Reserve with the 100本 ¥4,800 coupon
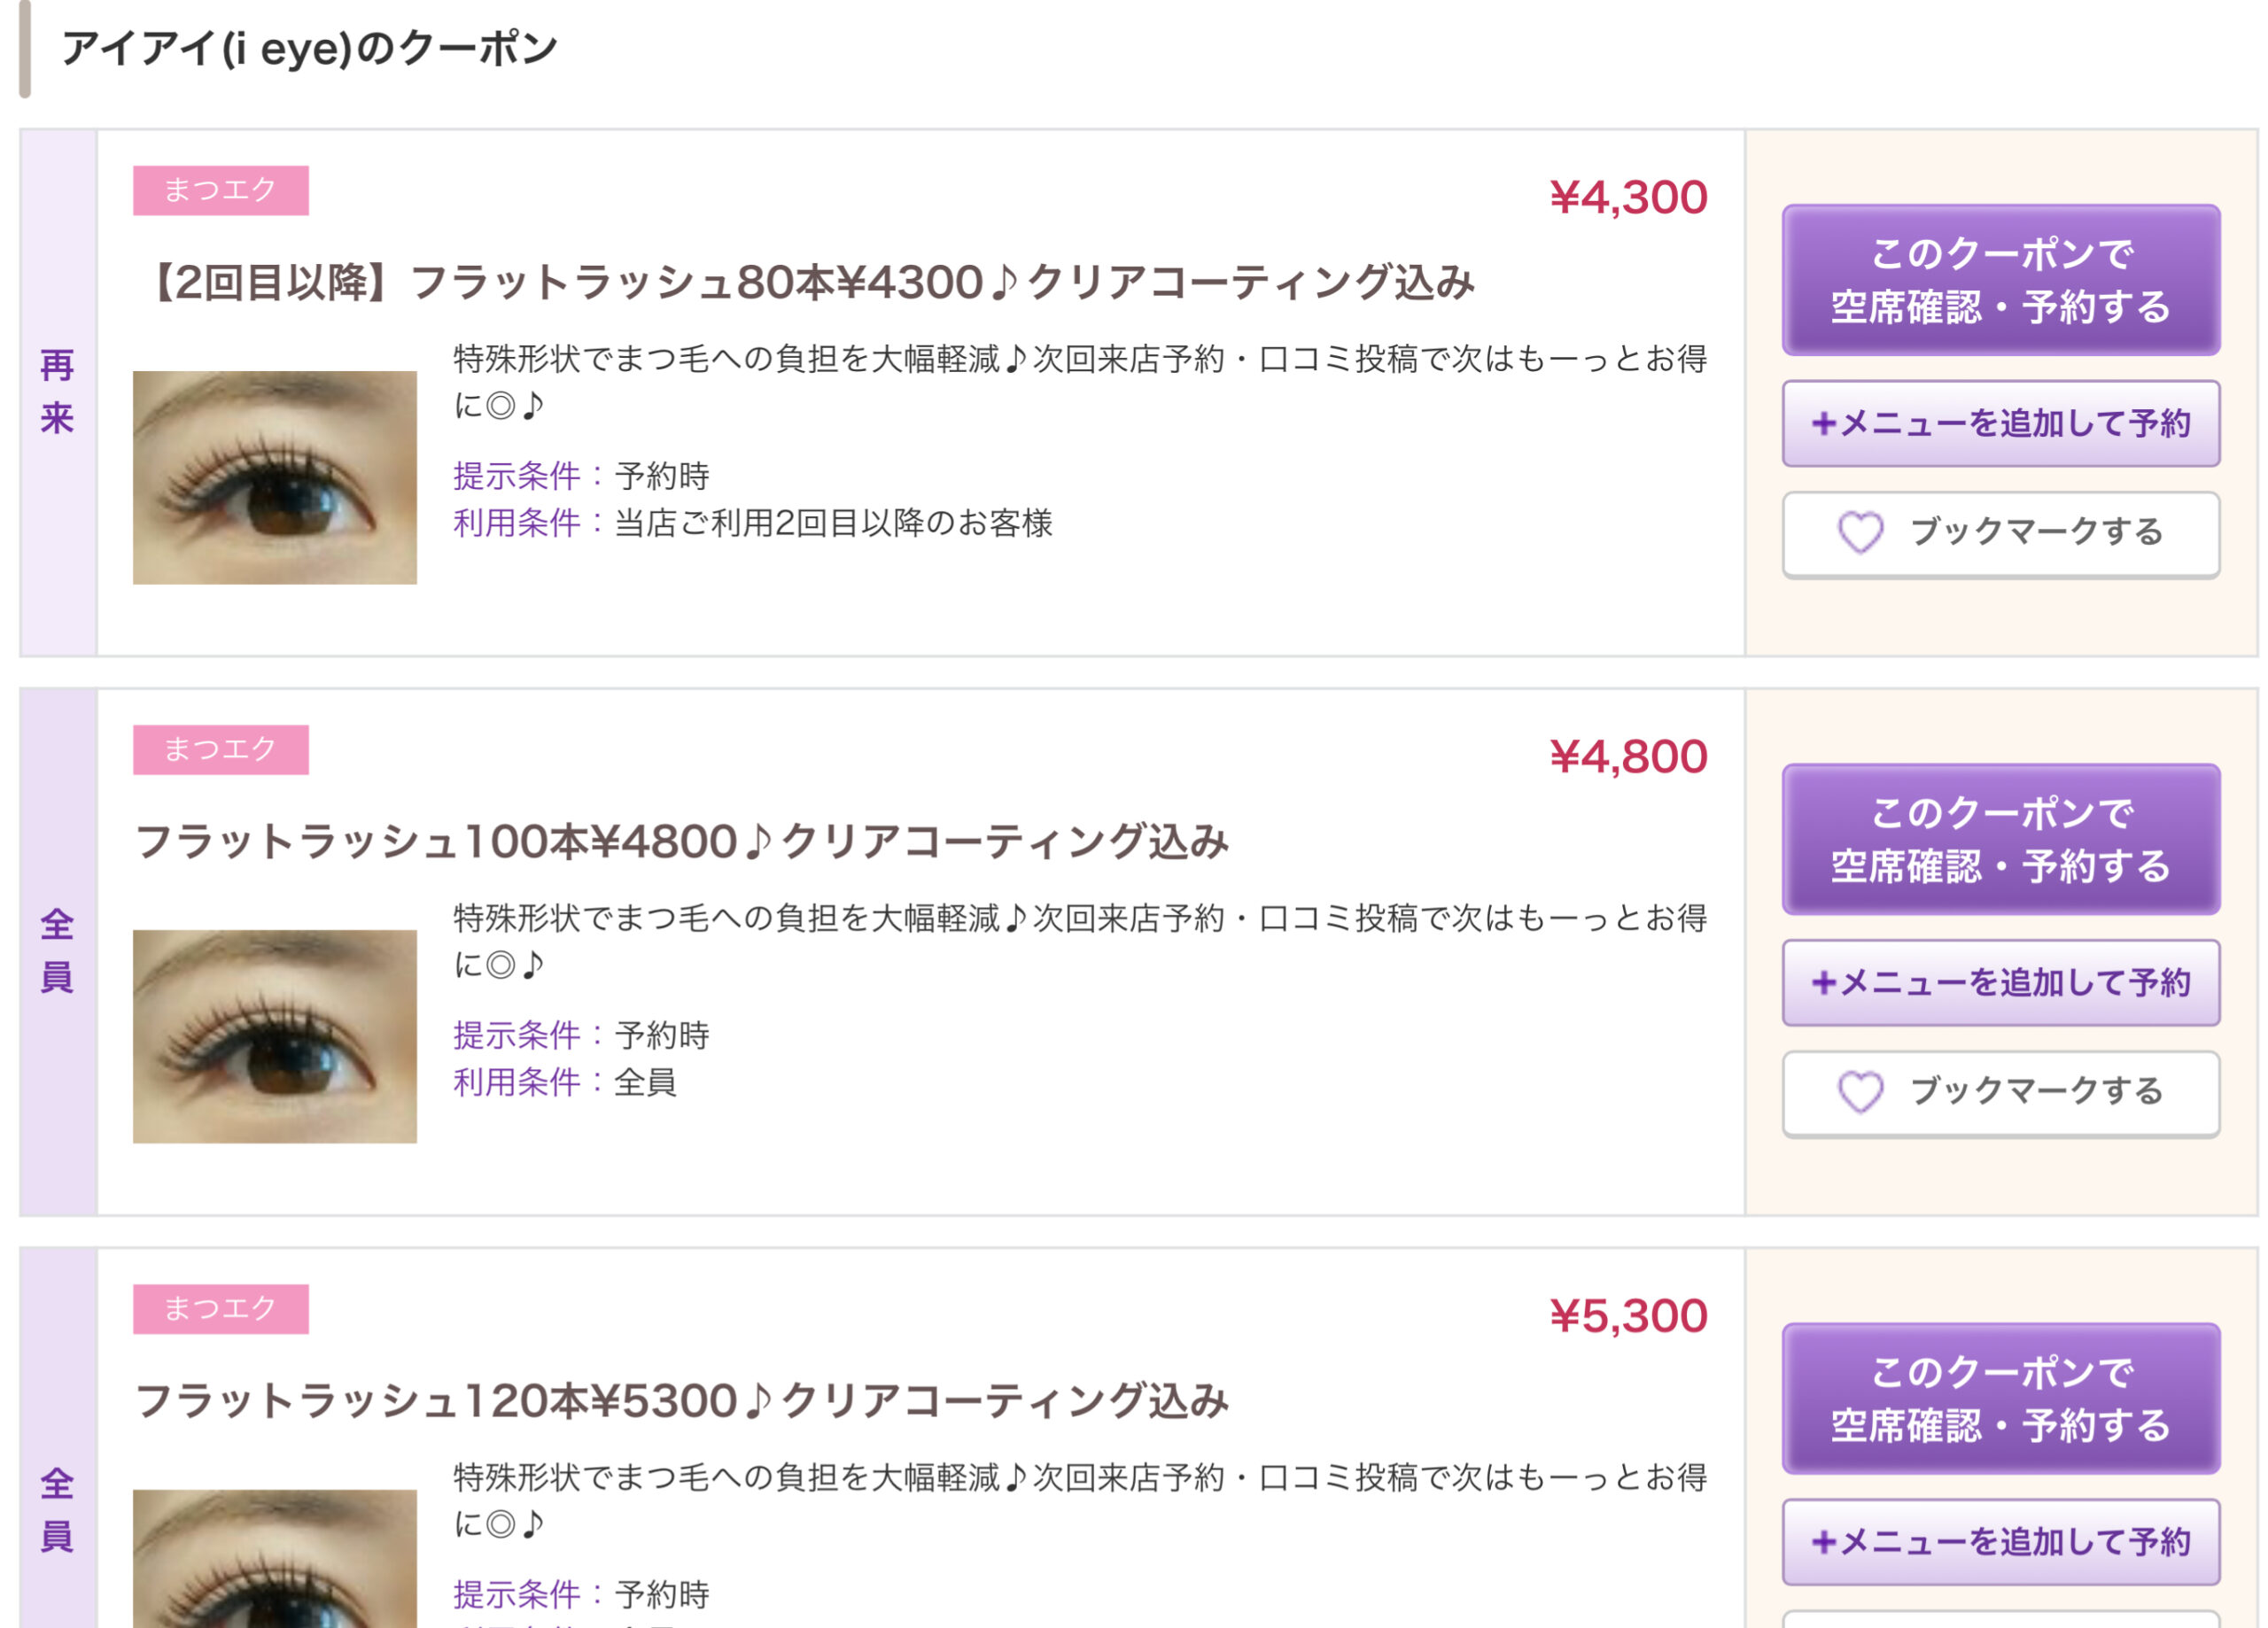Viewport: 2268px width, 1628px height. click(2000, 839)
